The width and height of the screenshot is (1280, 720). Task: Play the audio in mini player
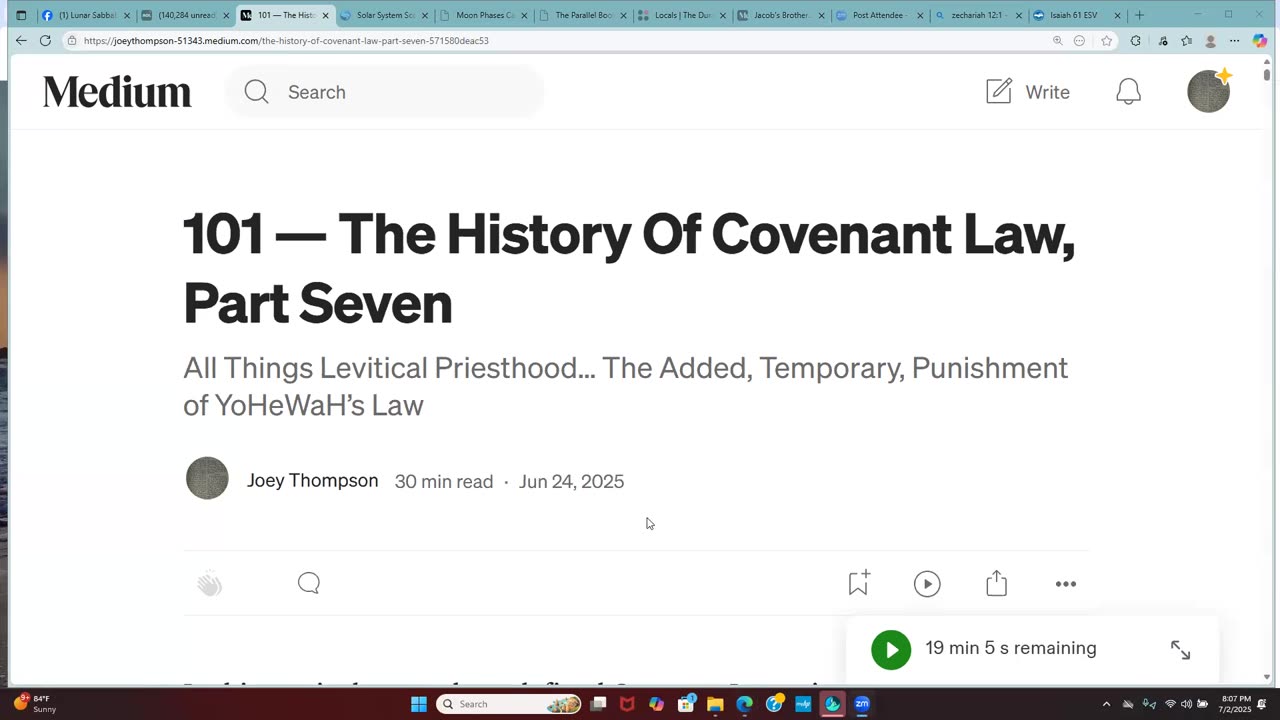[891, 649]
